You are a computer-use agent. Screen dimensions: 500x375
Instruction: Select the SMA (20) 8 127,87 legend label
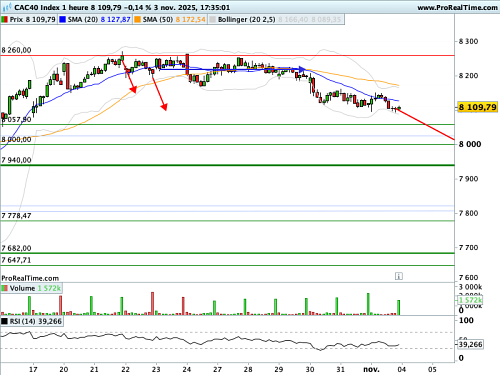(99, 20)
